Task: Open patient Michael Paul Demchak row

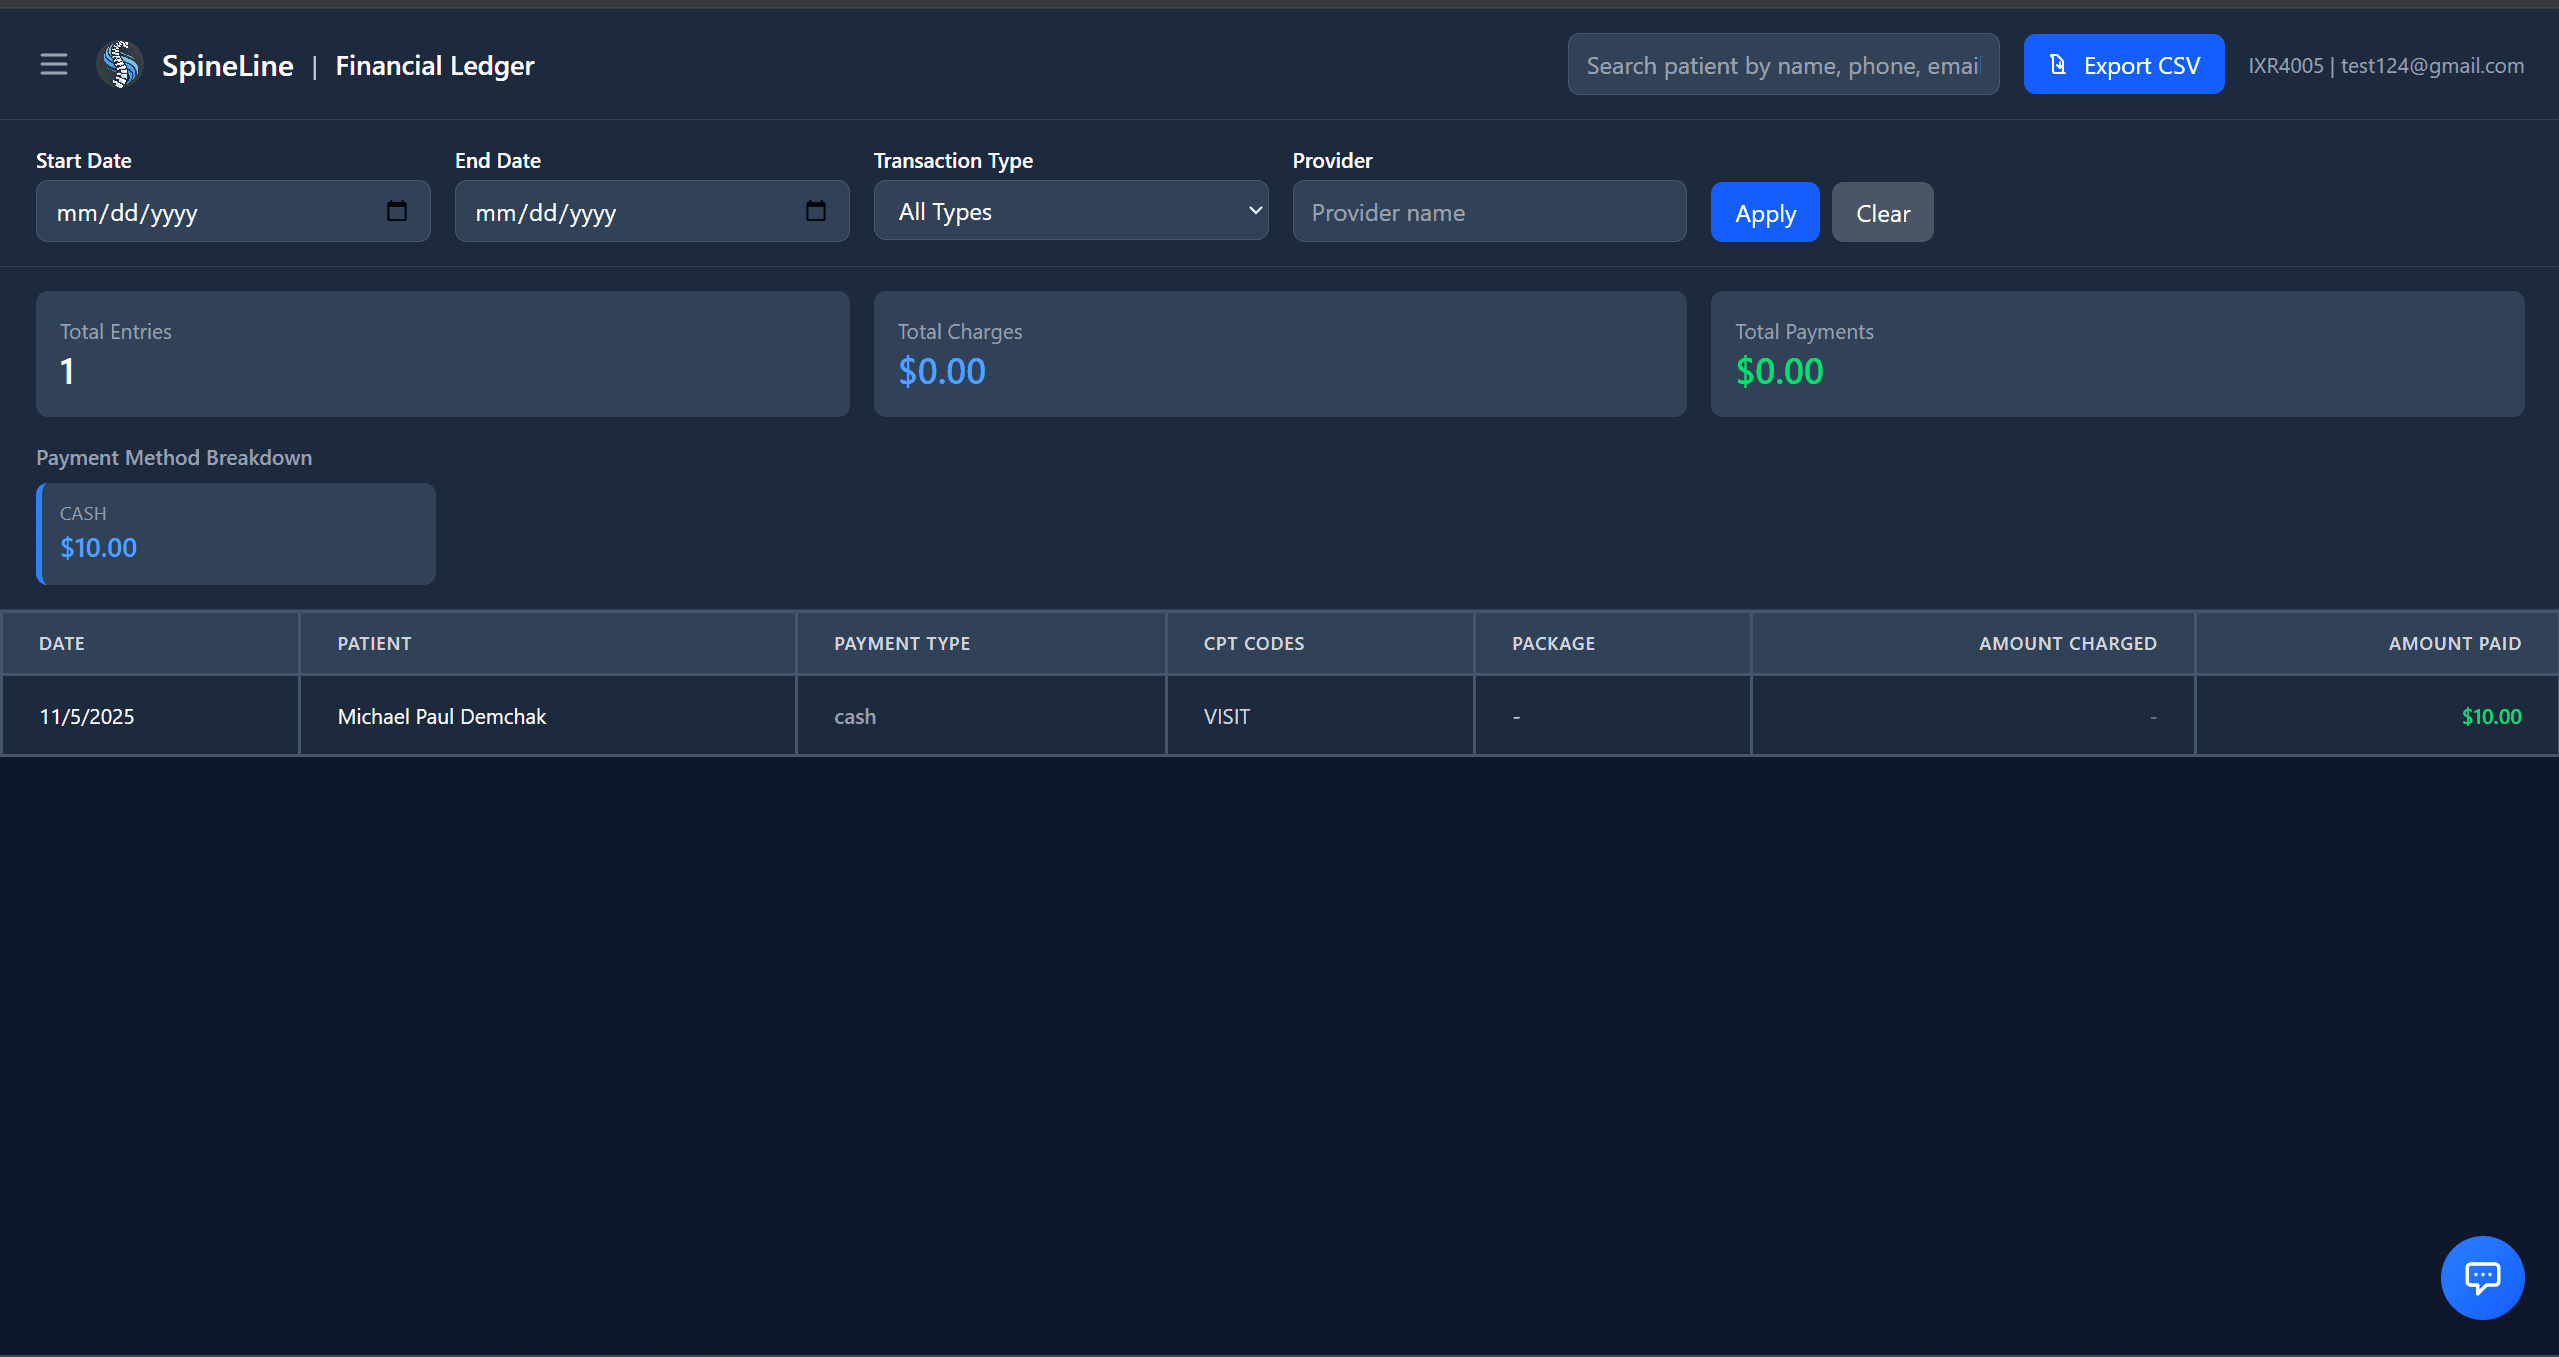Action: pyautogui.click(x=441, y=716)
